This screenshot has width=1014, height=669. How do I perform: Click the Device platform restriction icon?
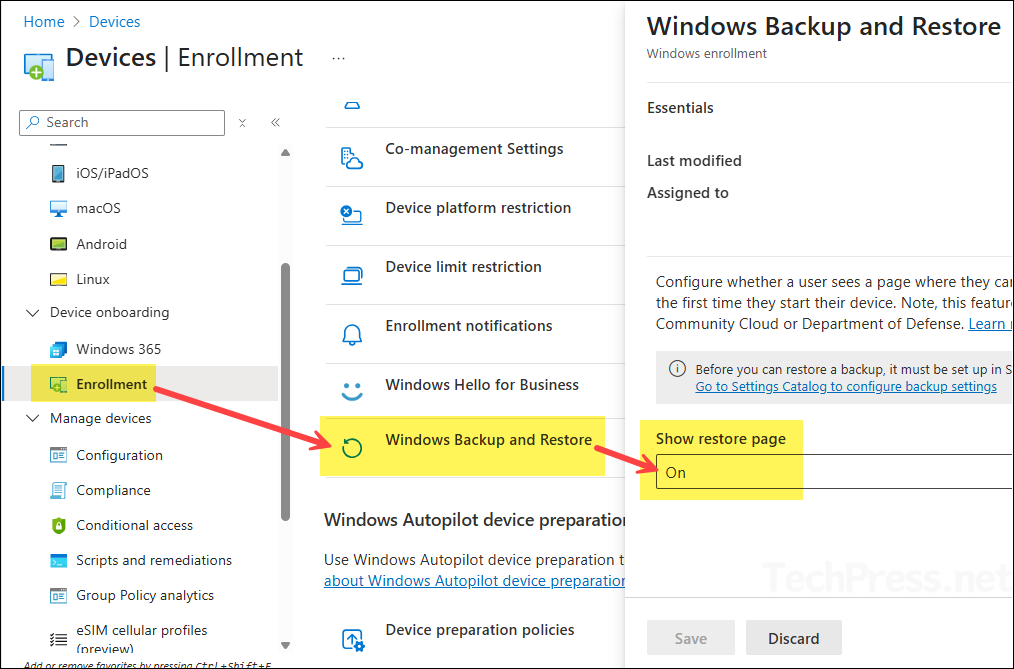(x=351, y=215)
